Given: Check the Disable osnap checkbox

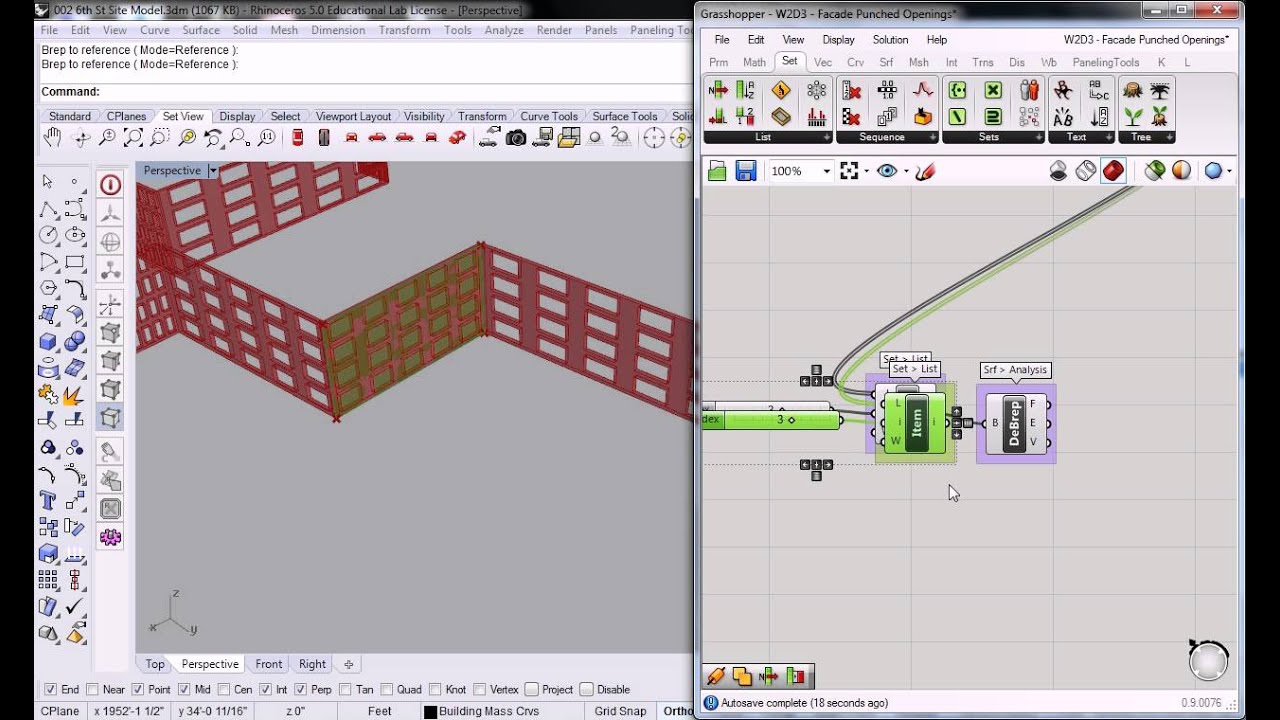Looking at the screenshot, I should point(587,689).
